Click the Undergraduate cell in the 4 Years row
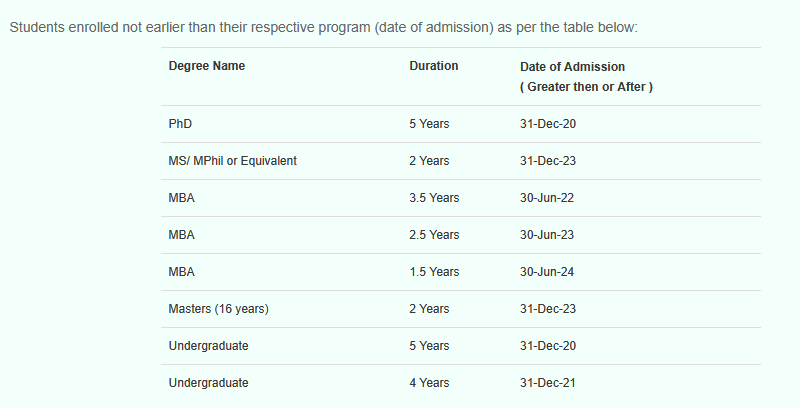This screenshot has width=800, height=408. click(x=208, y=383)
